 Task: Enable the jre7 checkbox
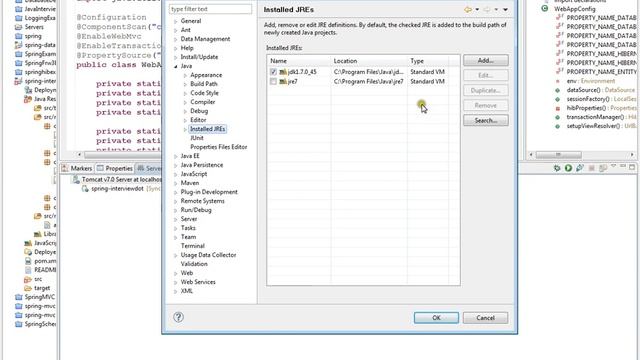[273, 82]
